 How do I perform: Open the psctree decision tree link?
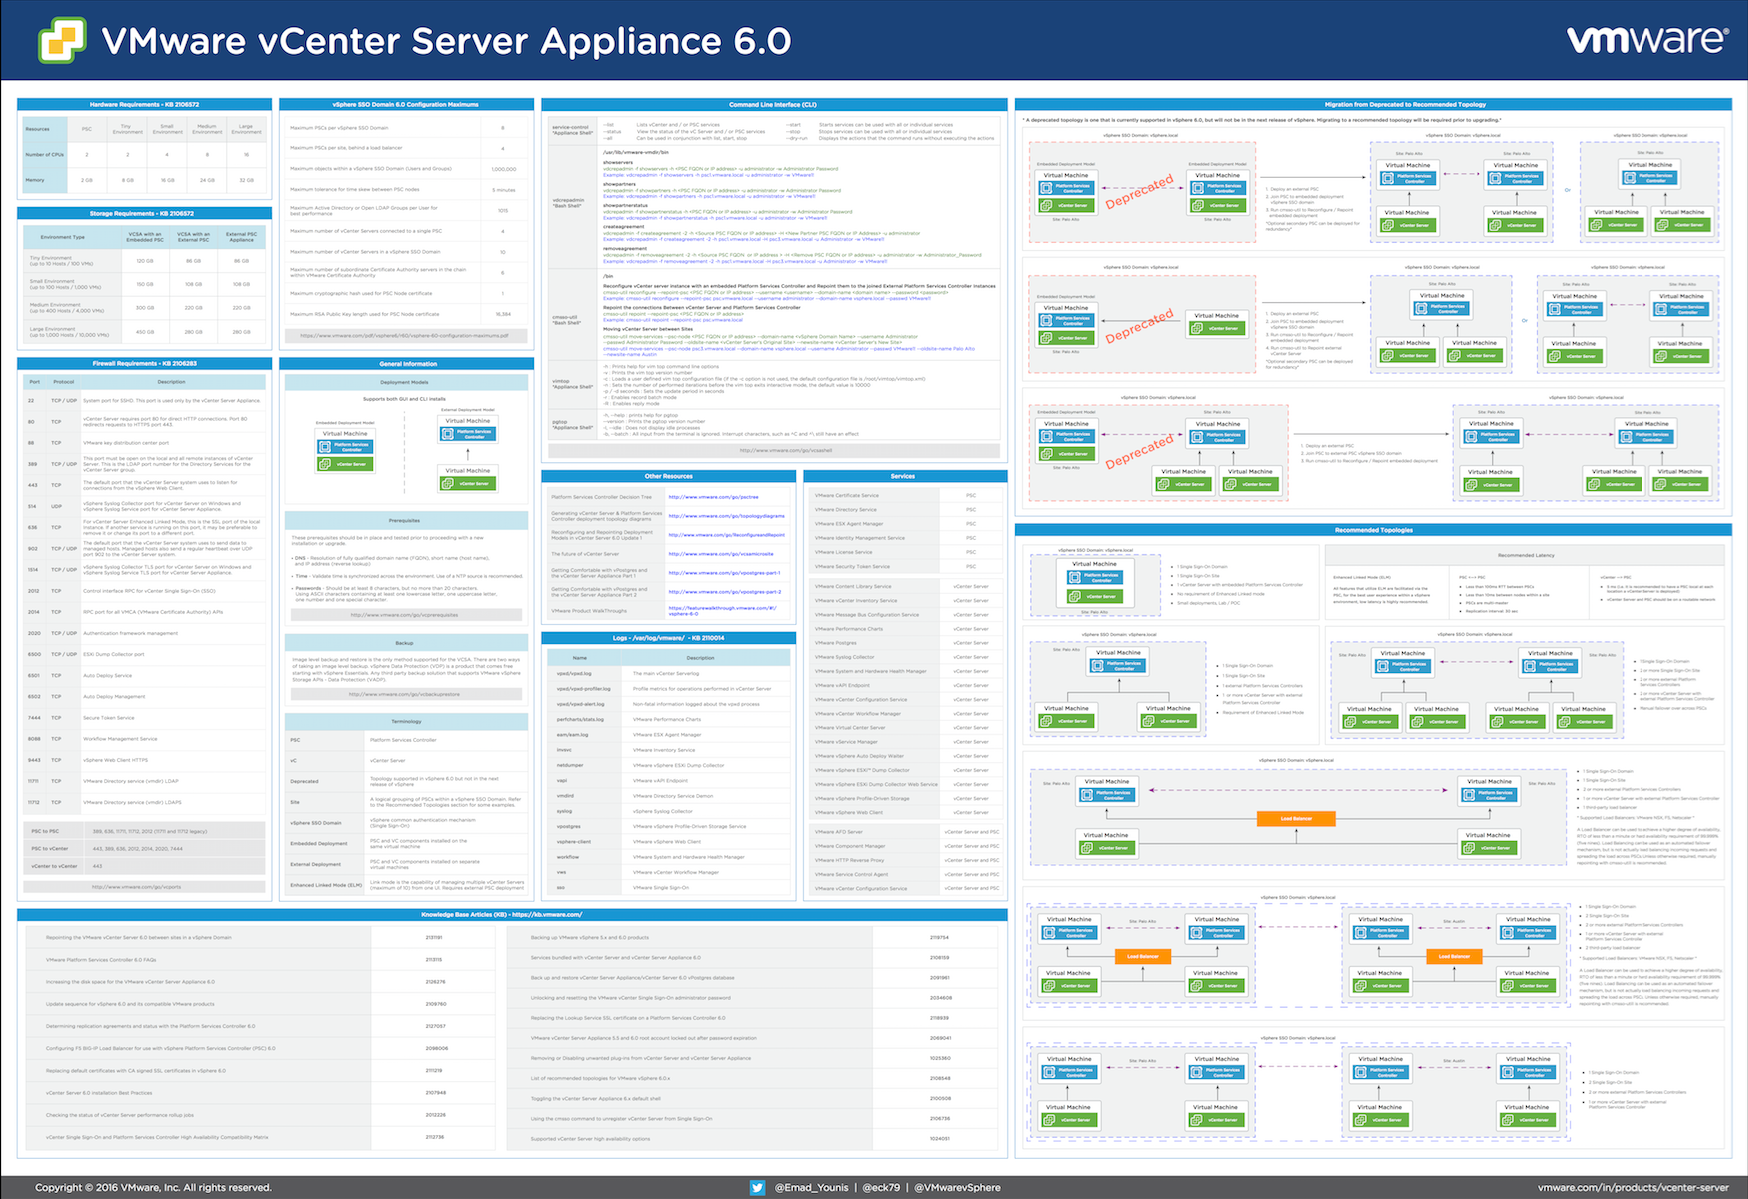coord(713,497)
